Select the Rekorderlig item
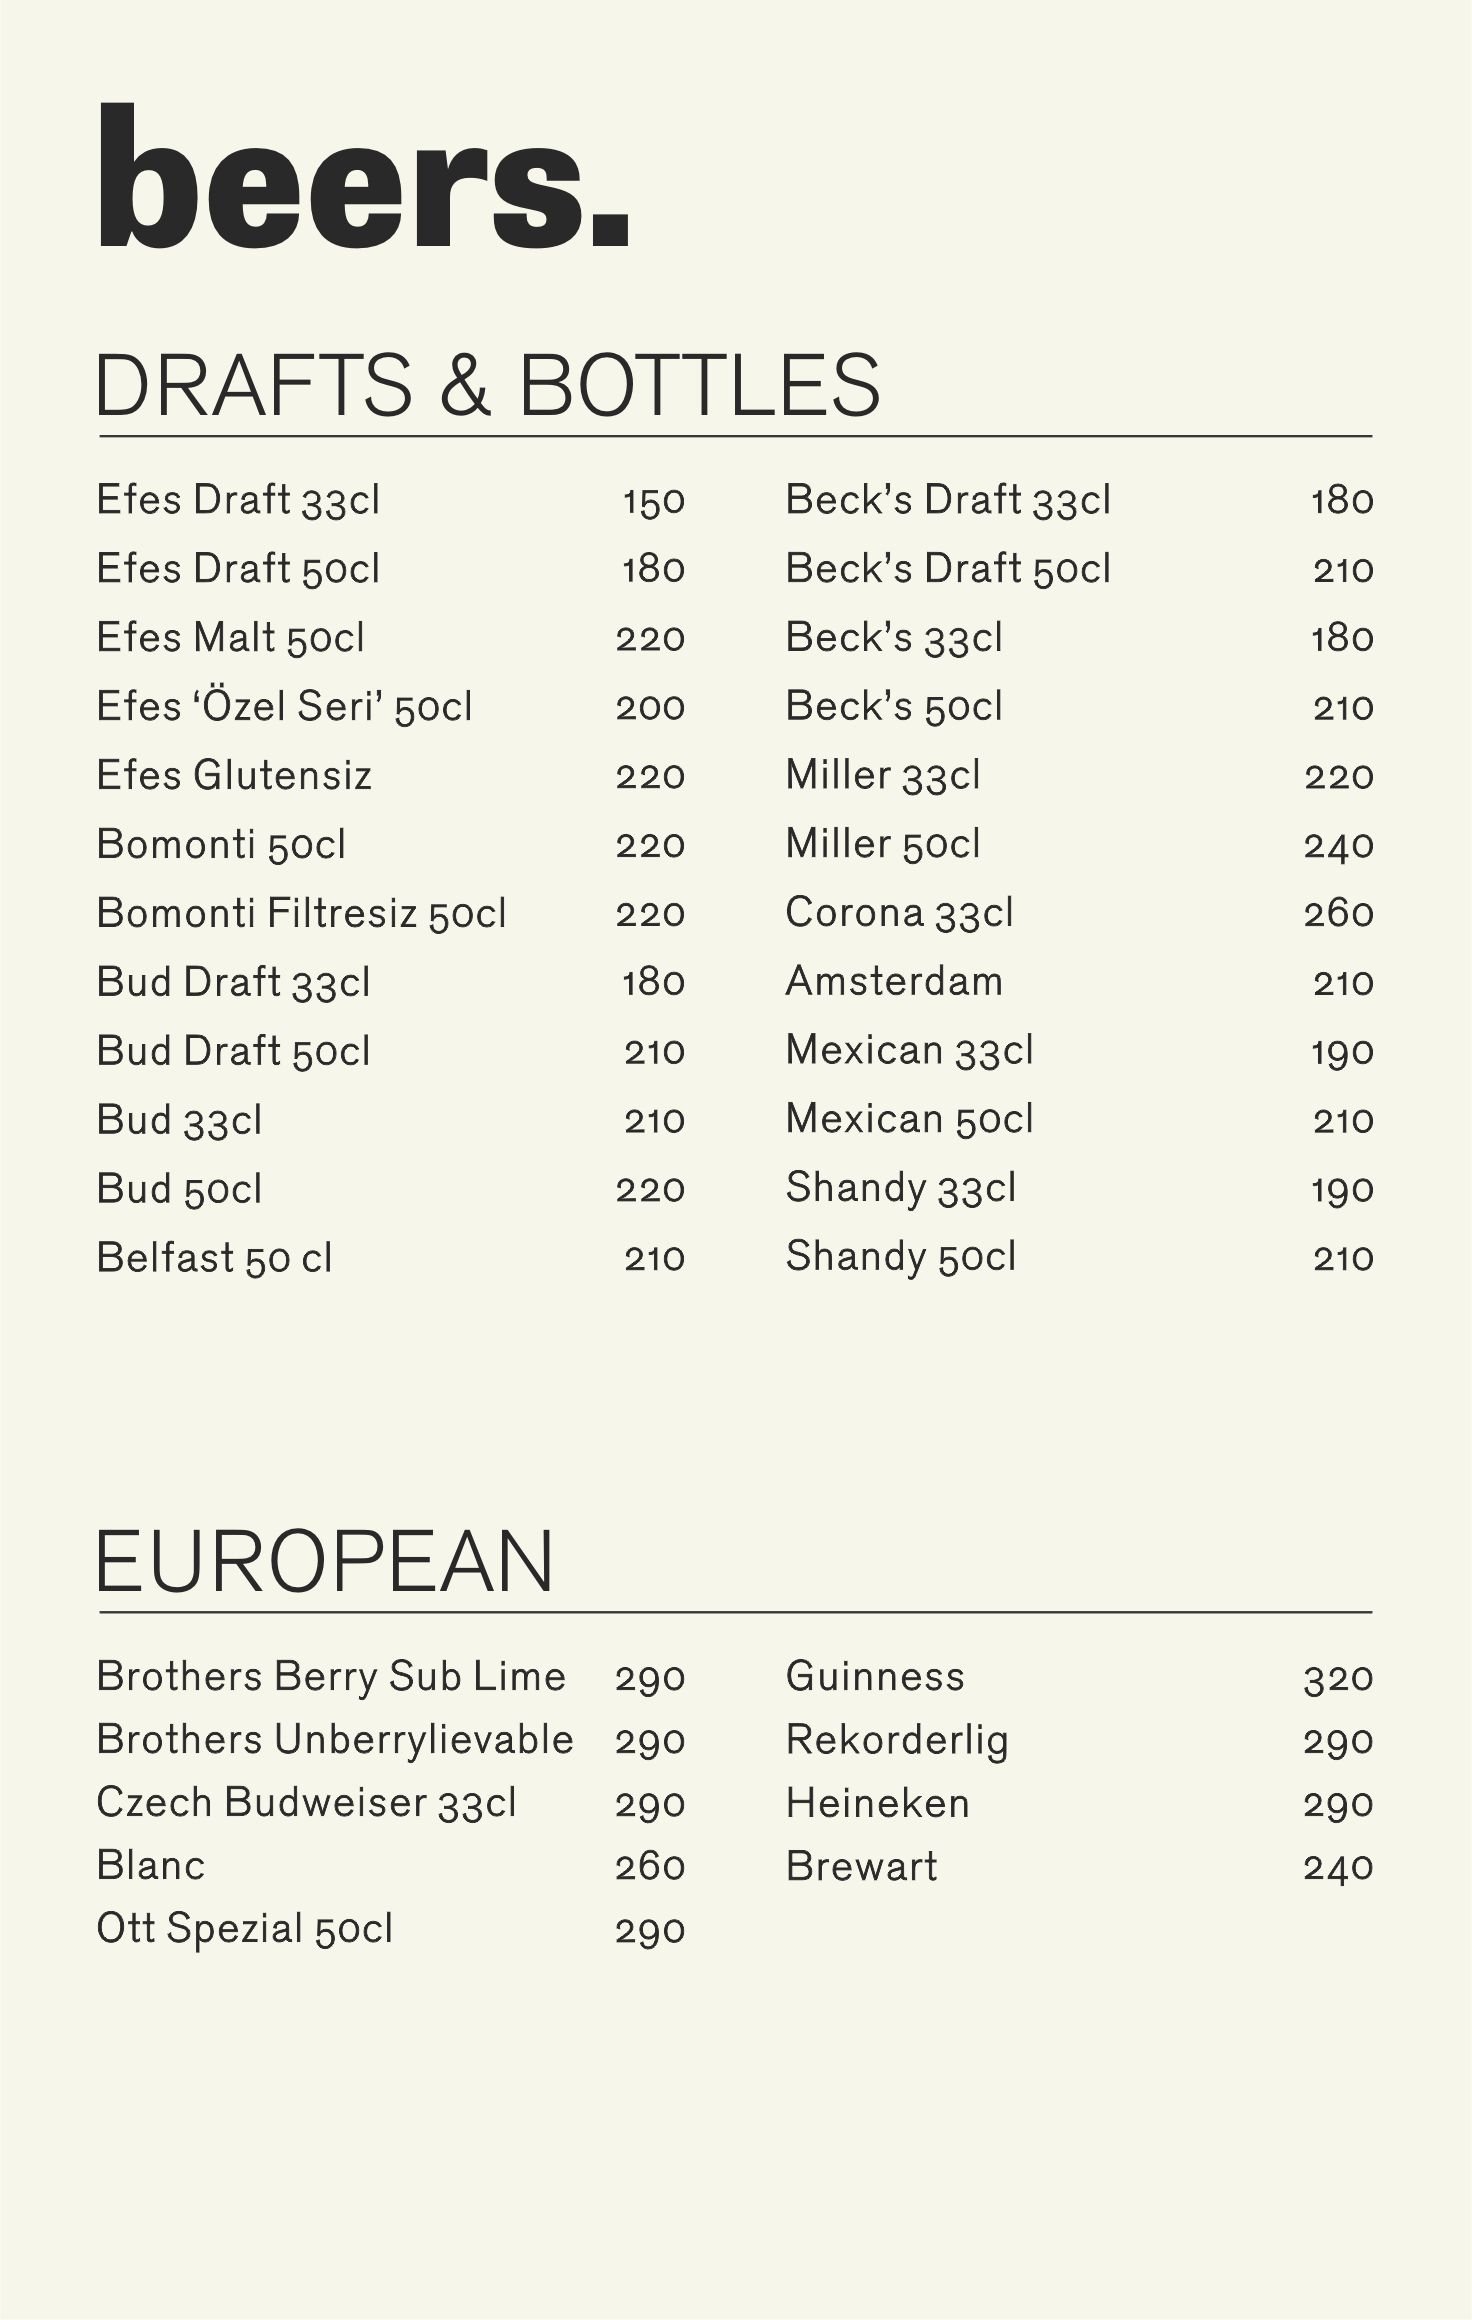The image size is (1472, 2320). pyautogui.click(x=897, y=1741)
